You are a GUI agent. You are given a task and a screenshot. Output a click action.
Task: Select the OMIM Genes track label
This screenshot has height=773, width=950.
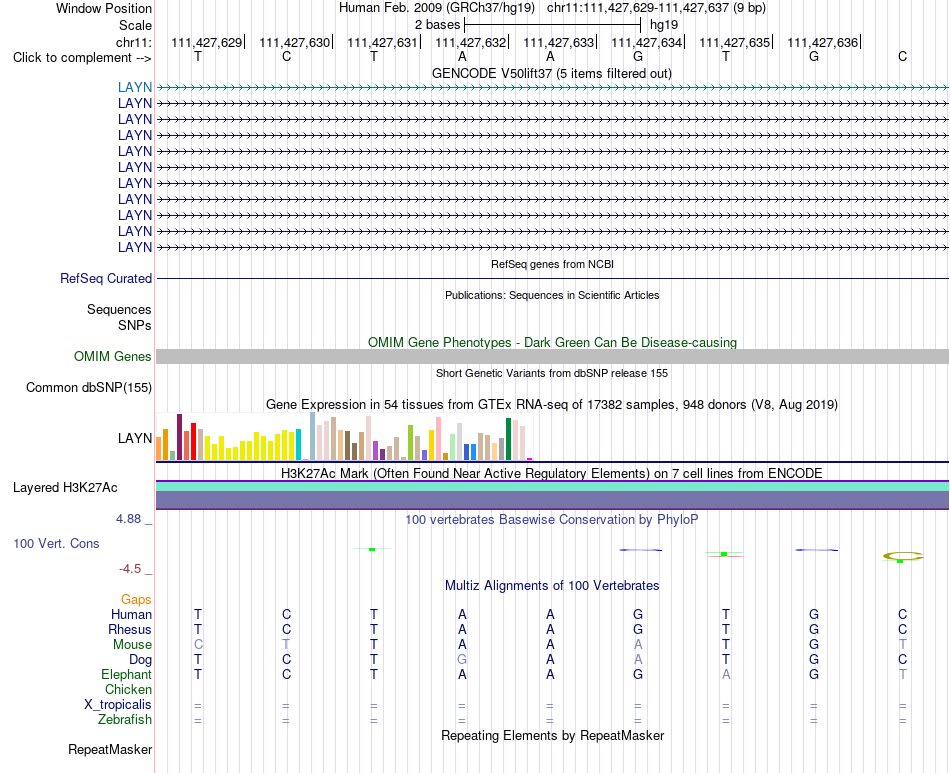click(x=113, y=356)
